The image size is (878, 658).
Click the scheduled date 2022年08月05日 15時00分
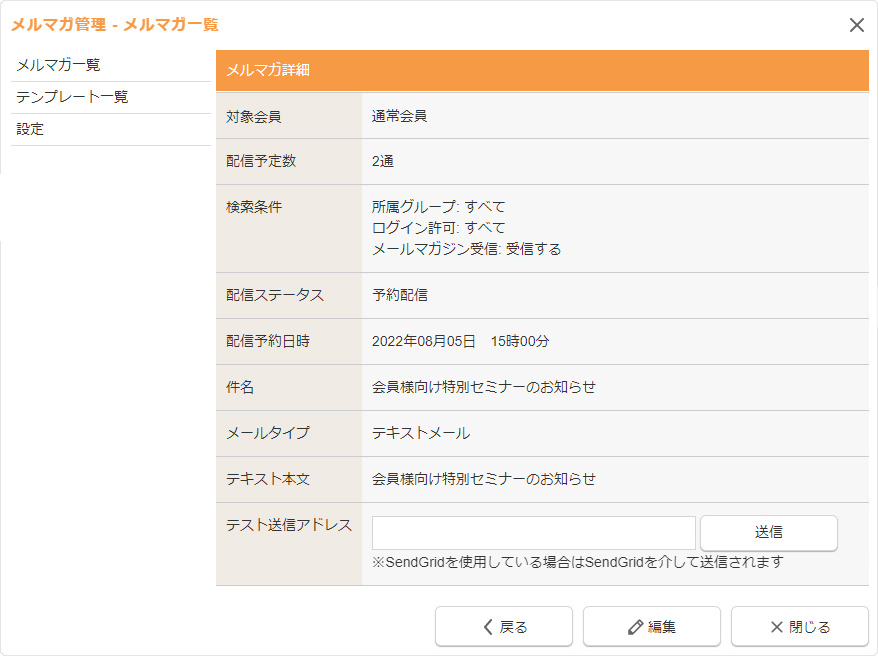460,341
